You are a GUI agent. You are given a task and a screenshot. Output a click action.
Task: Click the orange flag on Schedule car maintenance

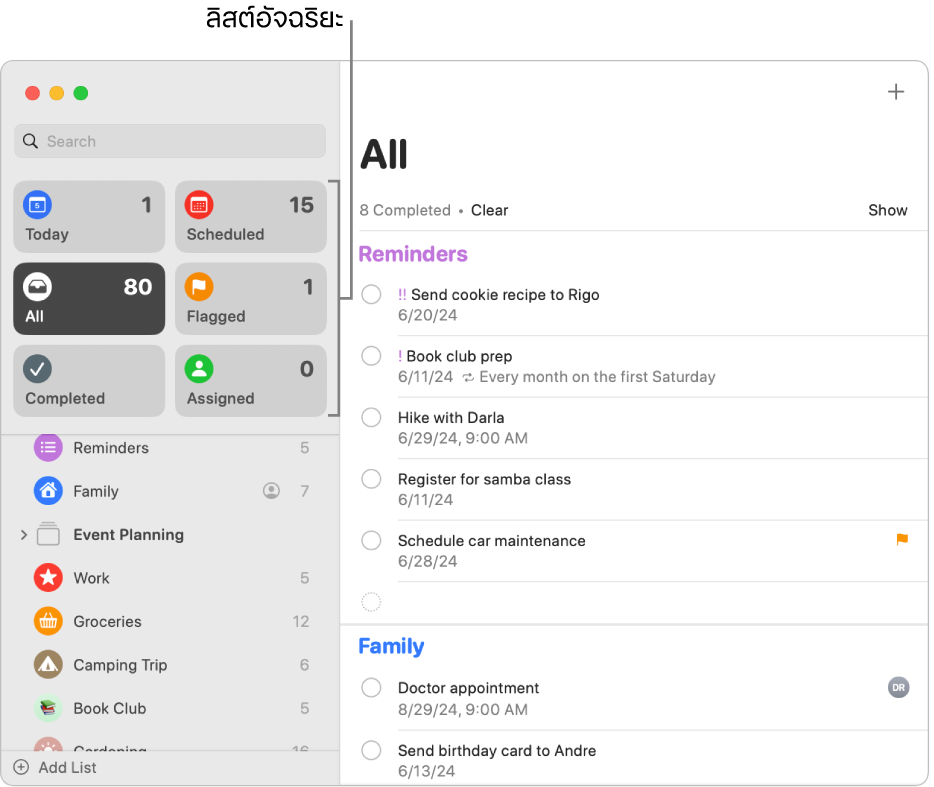click(x=902, y=539)
